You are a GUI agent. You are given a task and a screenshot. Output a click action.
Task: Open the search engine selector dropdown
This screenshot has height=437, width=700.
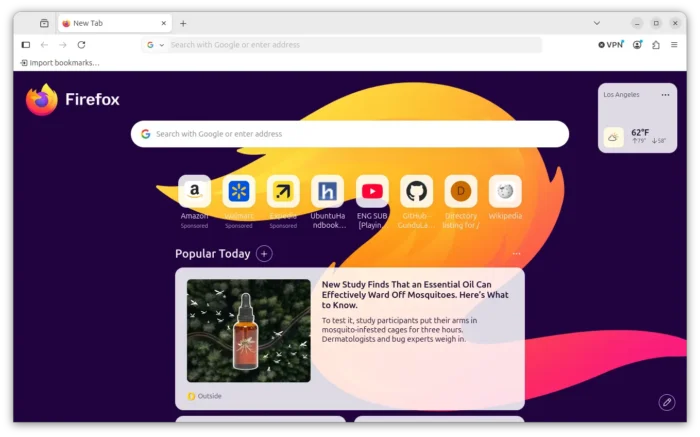point(155,45)
